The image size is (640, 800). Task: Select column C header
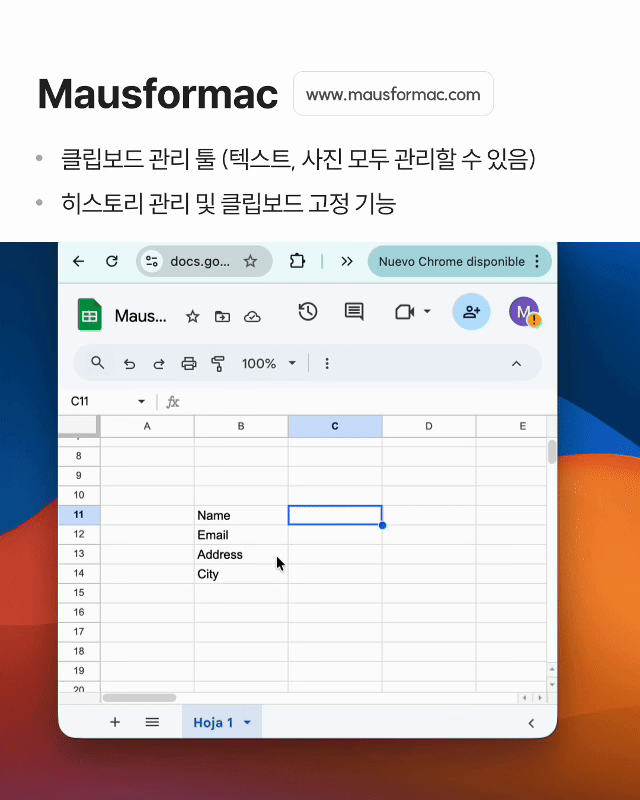click(335, 427)
